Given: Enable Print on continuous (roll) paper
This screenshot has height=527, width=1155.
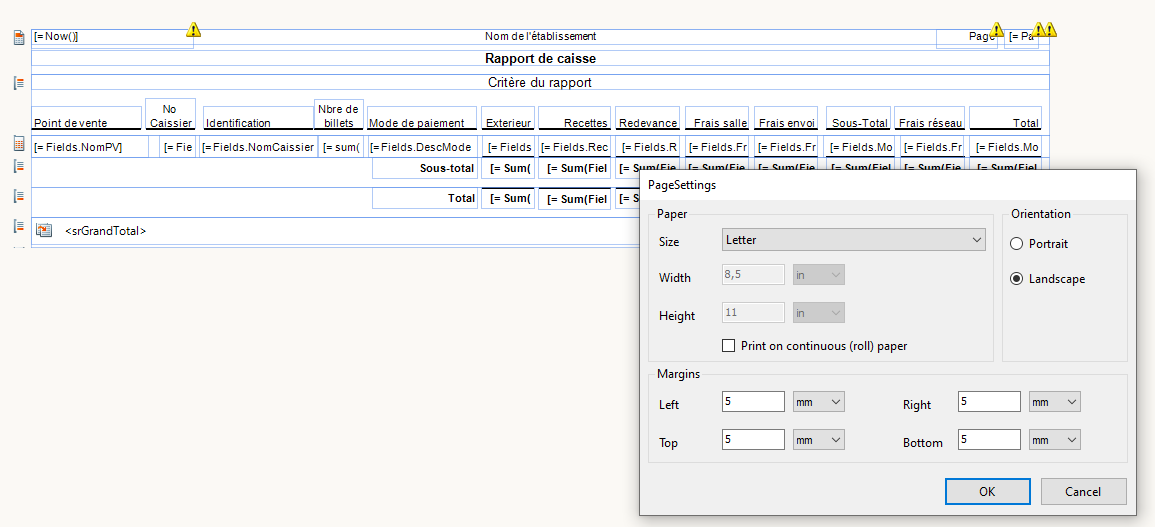Looking at the screenshot, I should click(729, 346).
